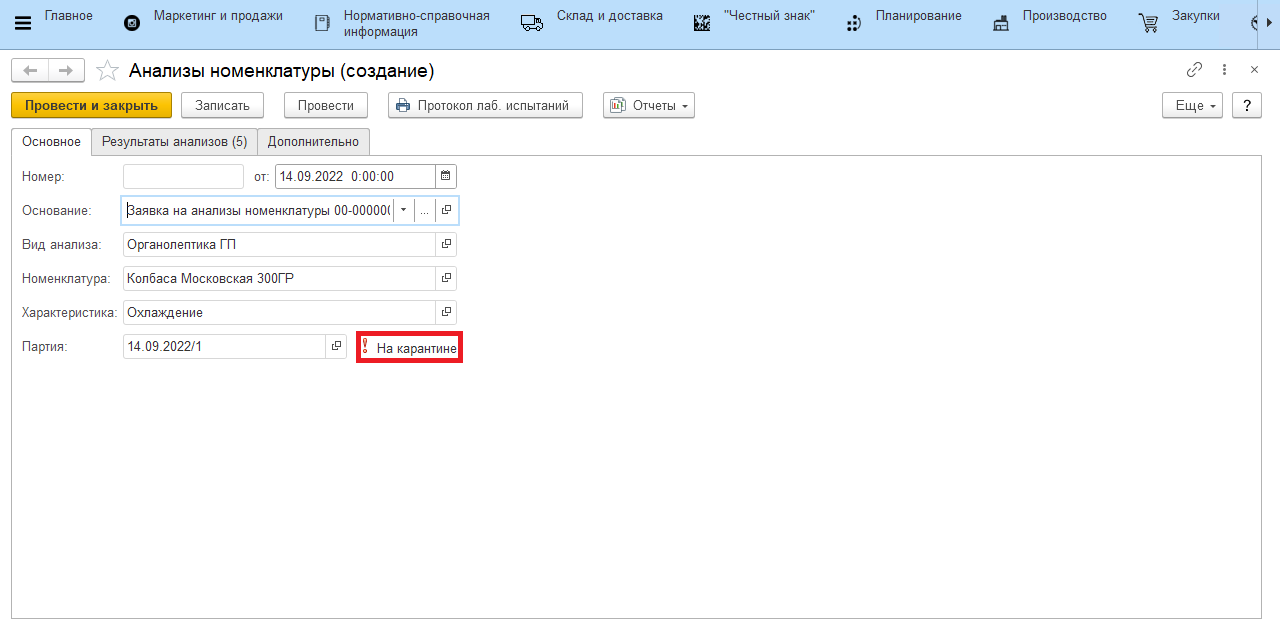Open the Партия field value icon

pyautogui.click(x=336, y=346)
